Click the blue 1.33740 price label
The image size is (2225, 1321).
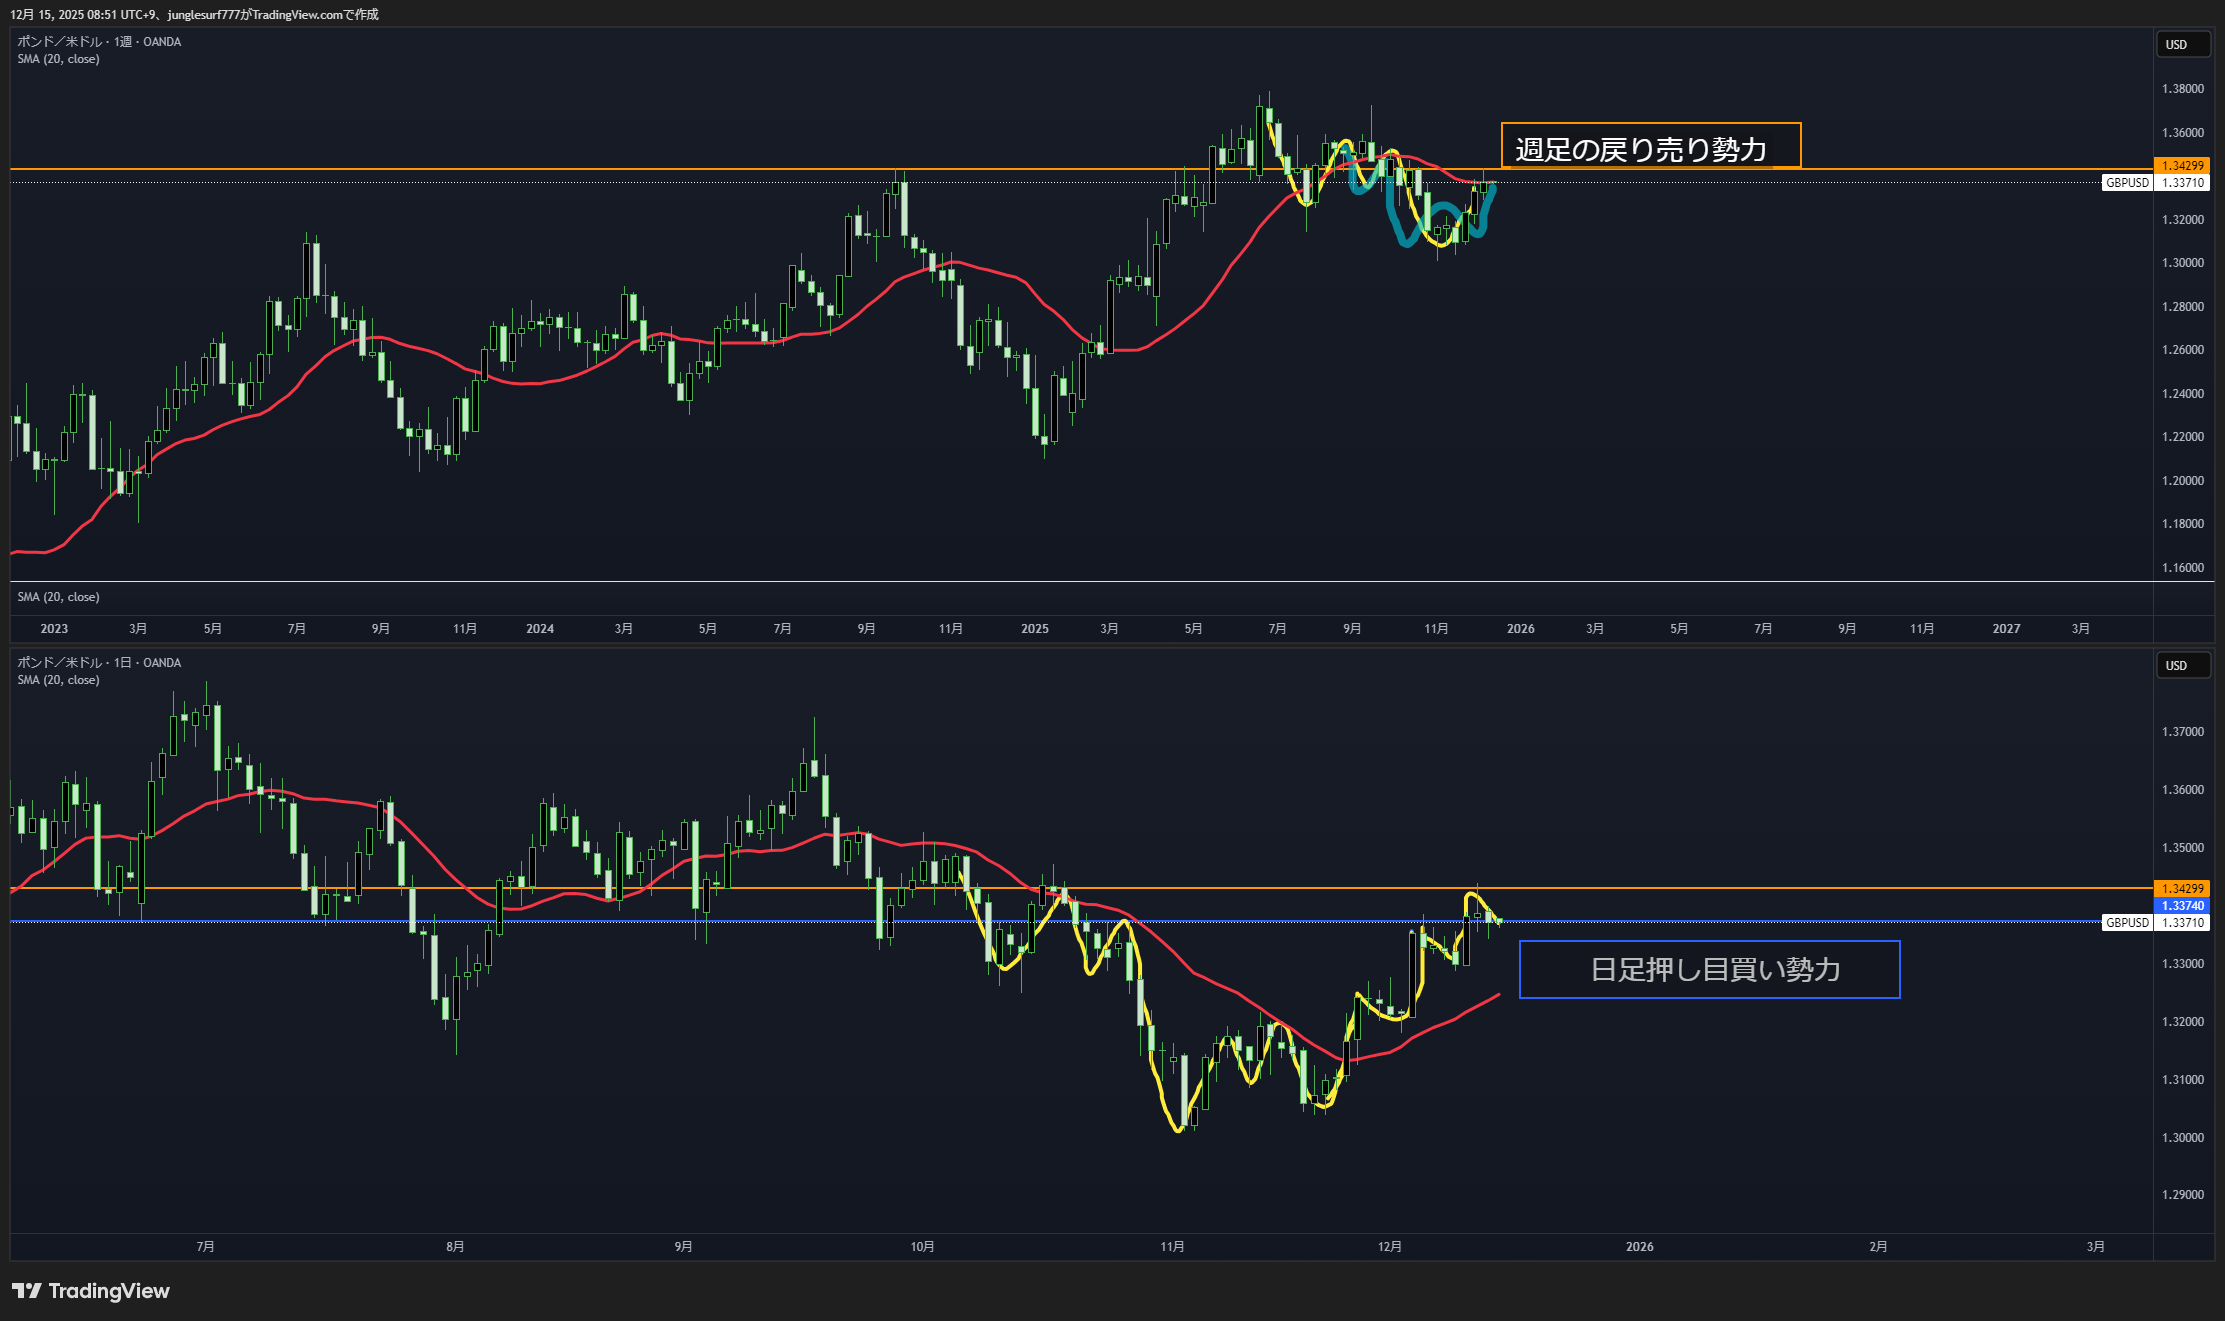tap(2182, 906)
